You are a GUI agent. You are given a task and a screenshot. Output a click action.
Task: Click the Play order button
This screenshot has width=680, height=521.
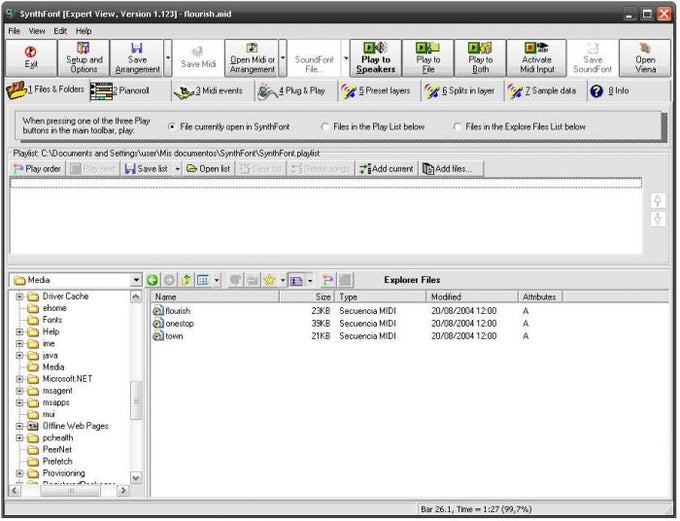click(37, 169)
